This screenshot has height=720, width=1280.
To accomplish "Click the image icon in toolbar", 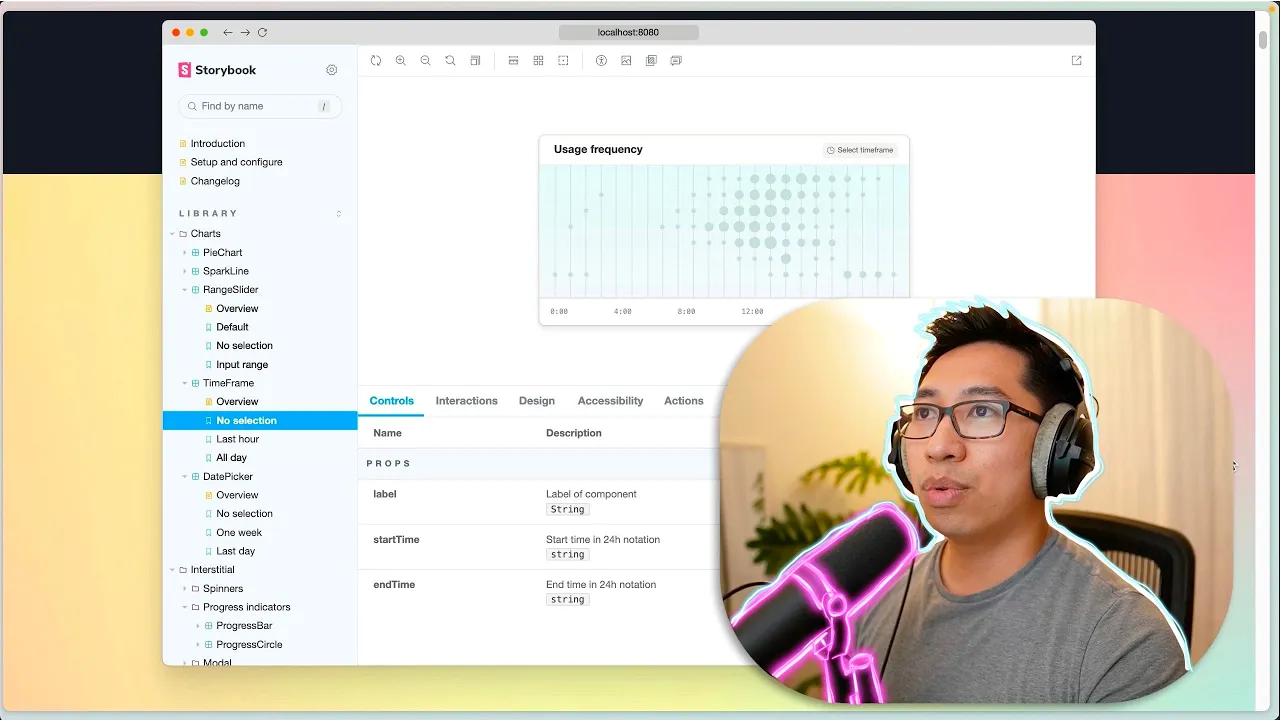I will [626, 61].
